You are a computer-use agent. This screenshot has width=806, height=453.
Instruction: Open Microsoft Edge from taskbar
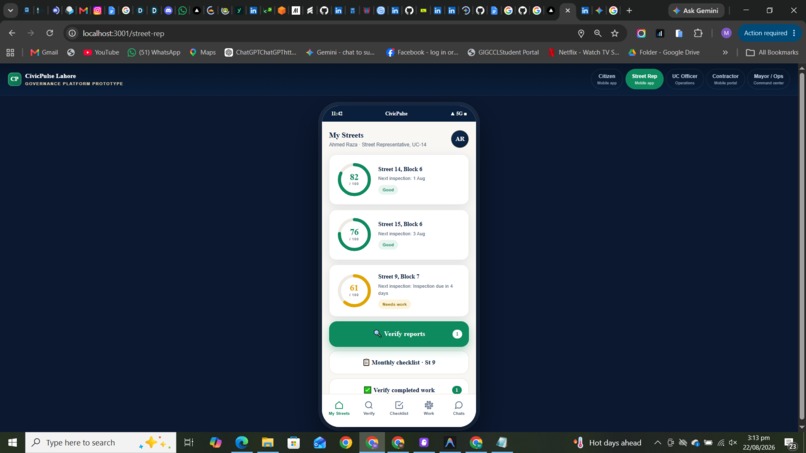[242, 443]
